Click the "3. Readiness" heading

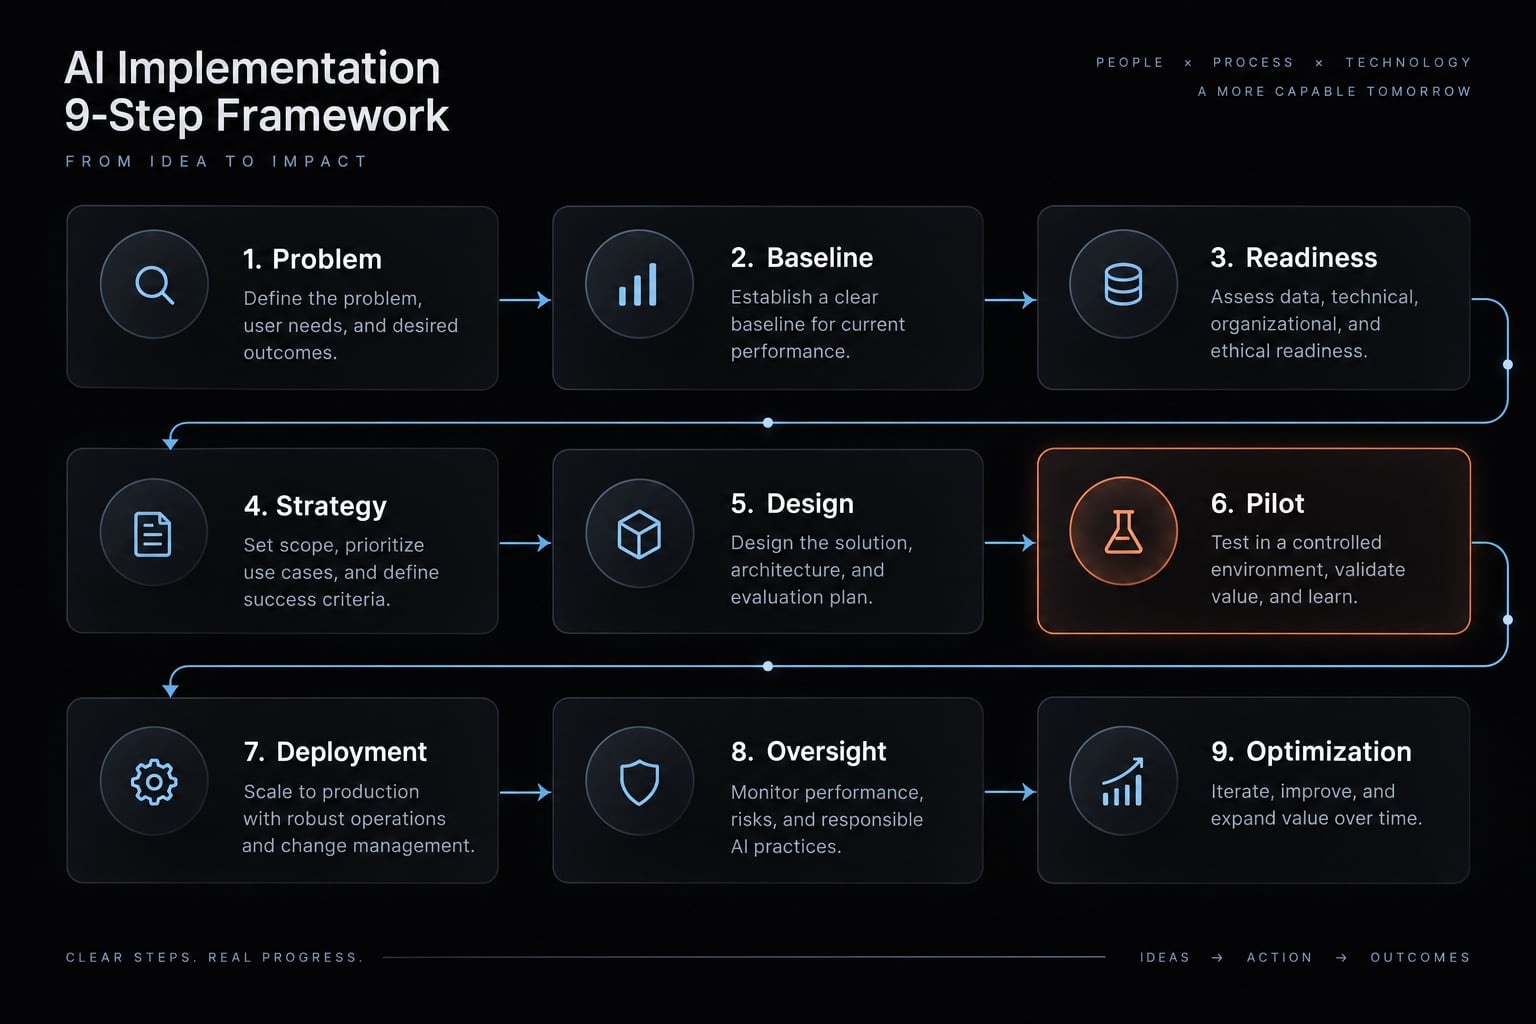1294,258
